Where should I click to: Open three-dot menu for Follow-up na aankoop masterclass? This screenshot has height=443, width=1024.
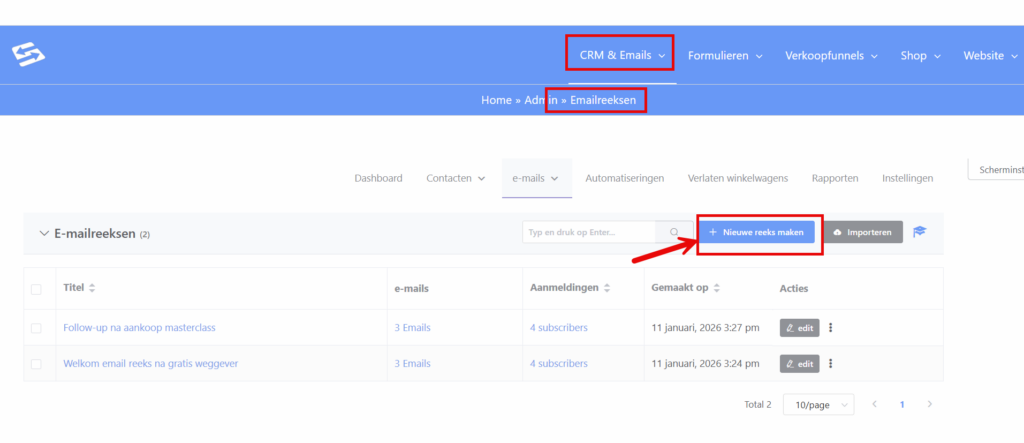click(831, 328)
